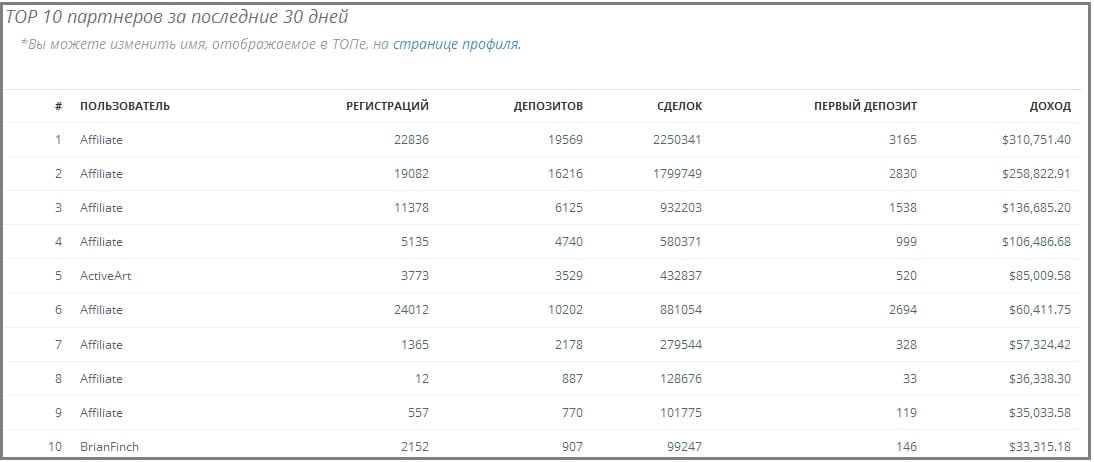Image resolution: width=1094 pixels, height=462 pixels.
Task: Click the rank 1 Affiliate name
Action: pos(101,140)
